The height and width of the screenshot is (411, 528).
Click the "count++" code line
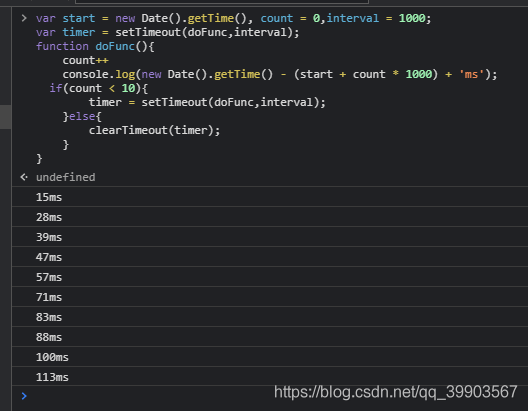pos(86,60)
